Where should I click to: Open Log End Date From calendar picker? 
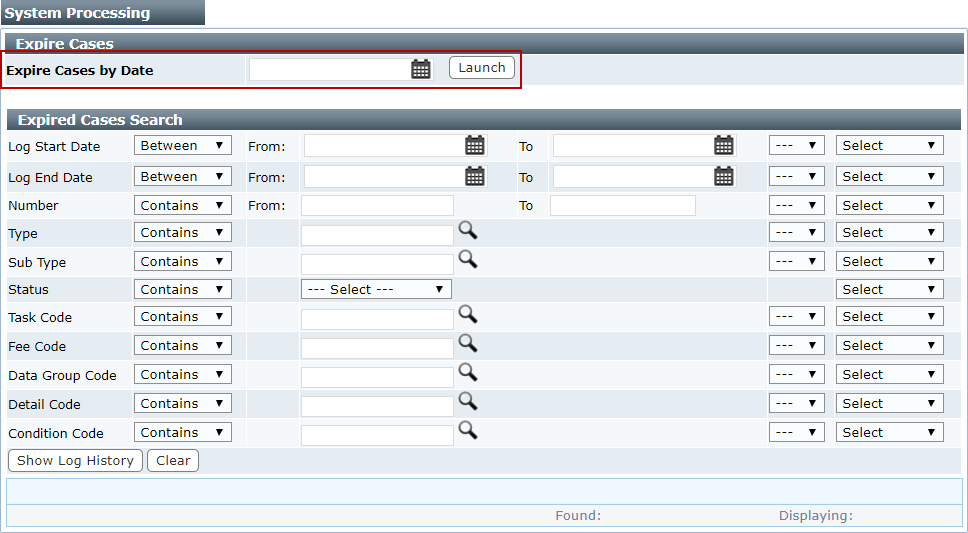point(475,176)
